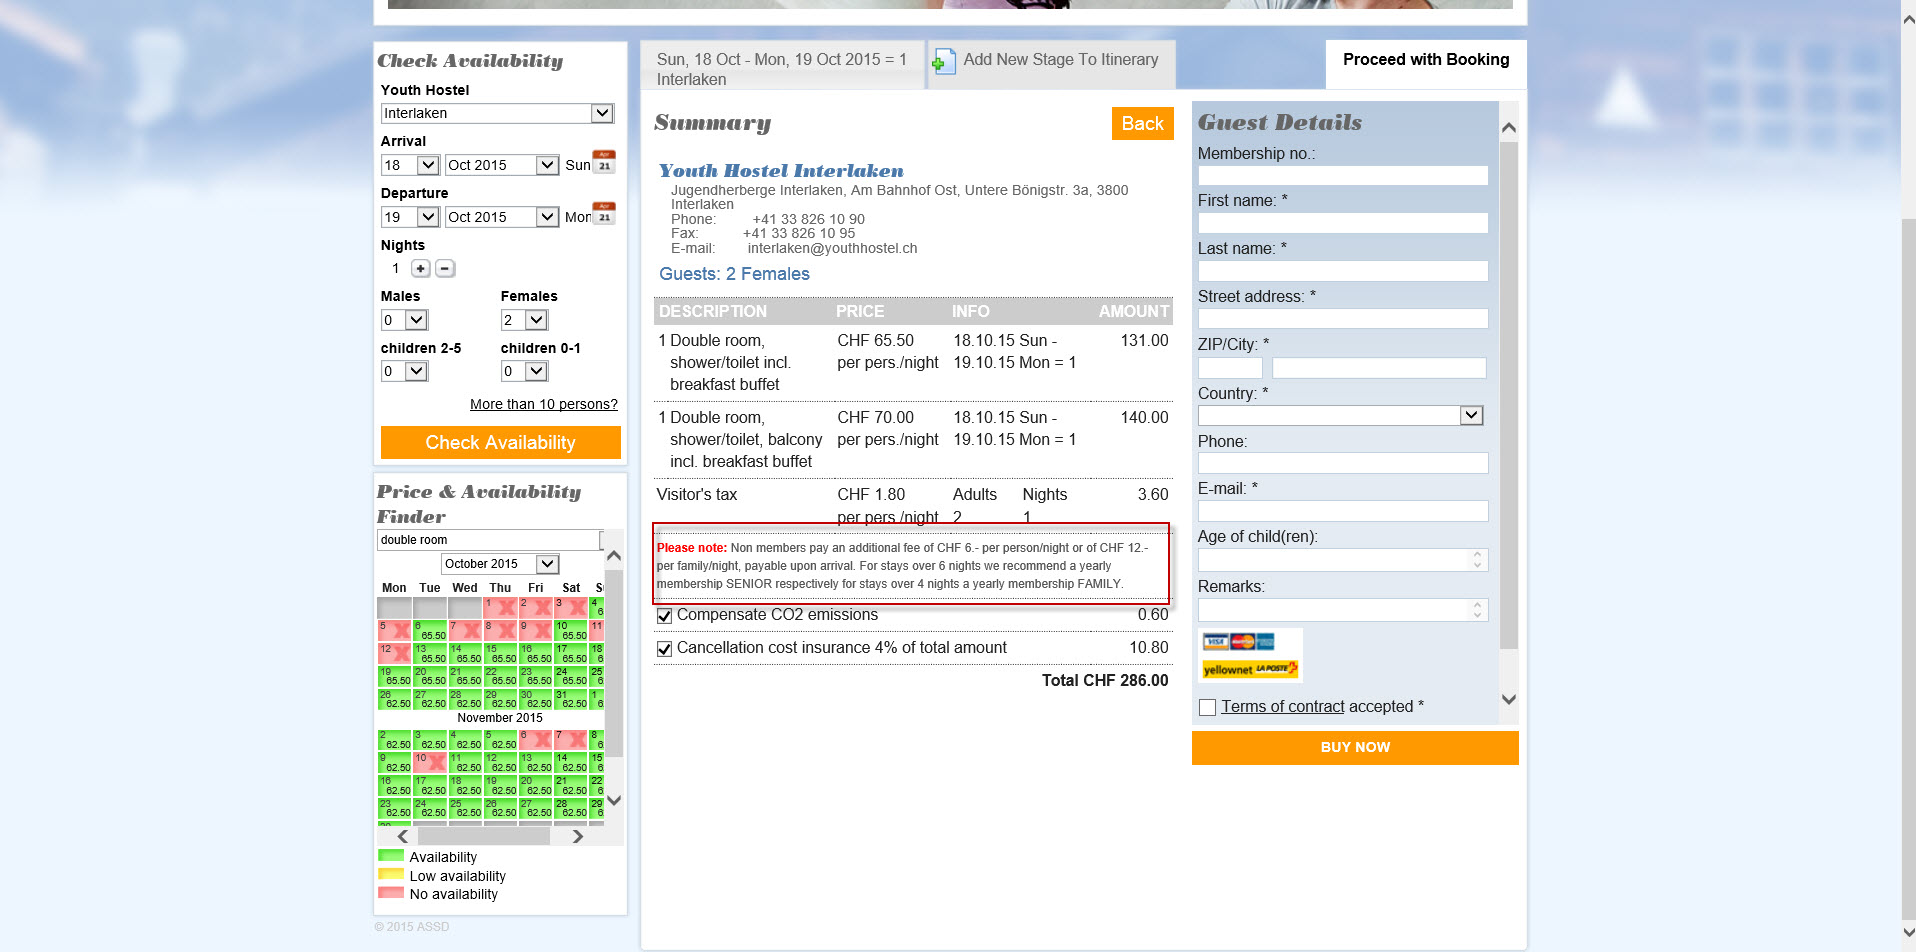Click the Guest Details vertical scrollbar thumb
1916x952 pixels.
(1509, 395)
